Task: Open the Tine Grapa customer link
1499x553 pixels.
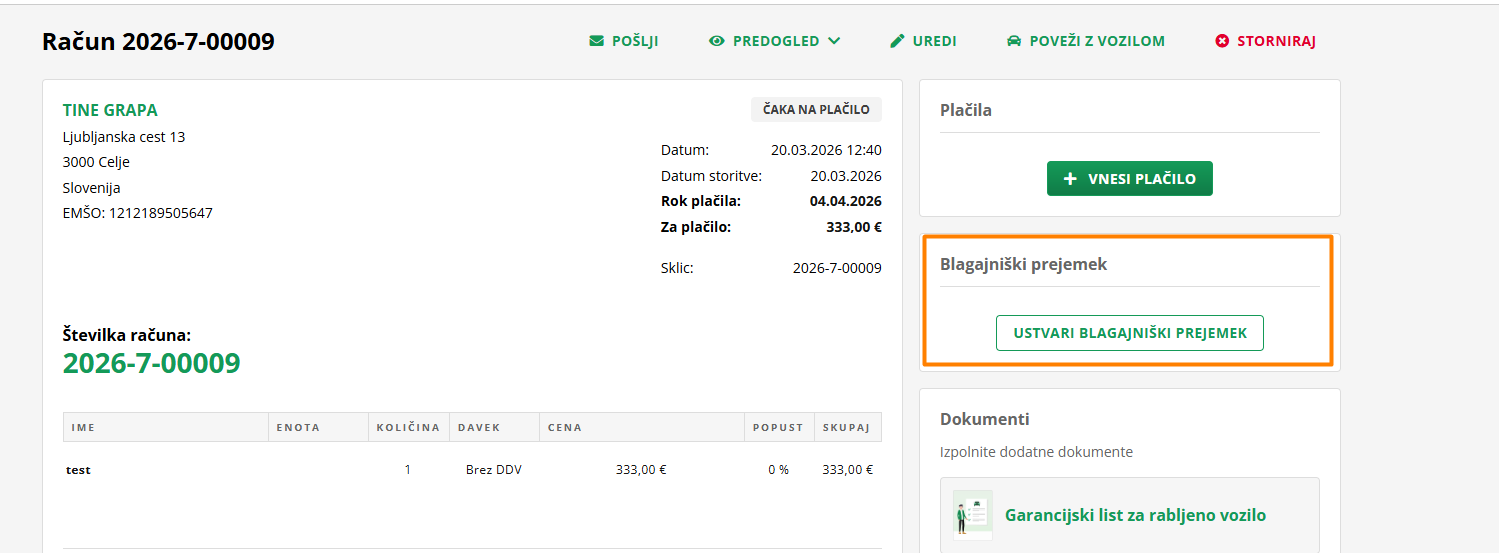Action: click(110, 110)
